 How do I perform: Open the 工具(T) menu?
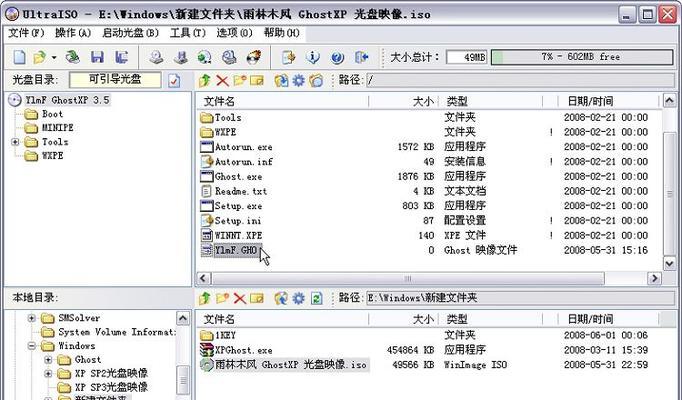coord(188,33)
